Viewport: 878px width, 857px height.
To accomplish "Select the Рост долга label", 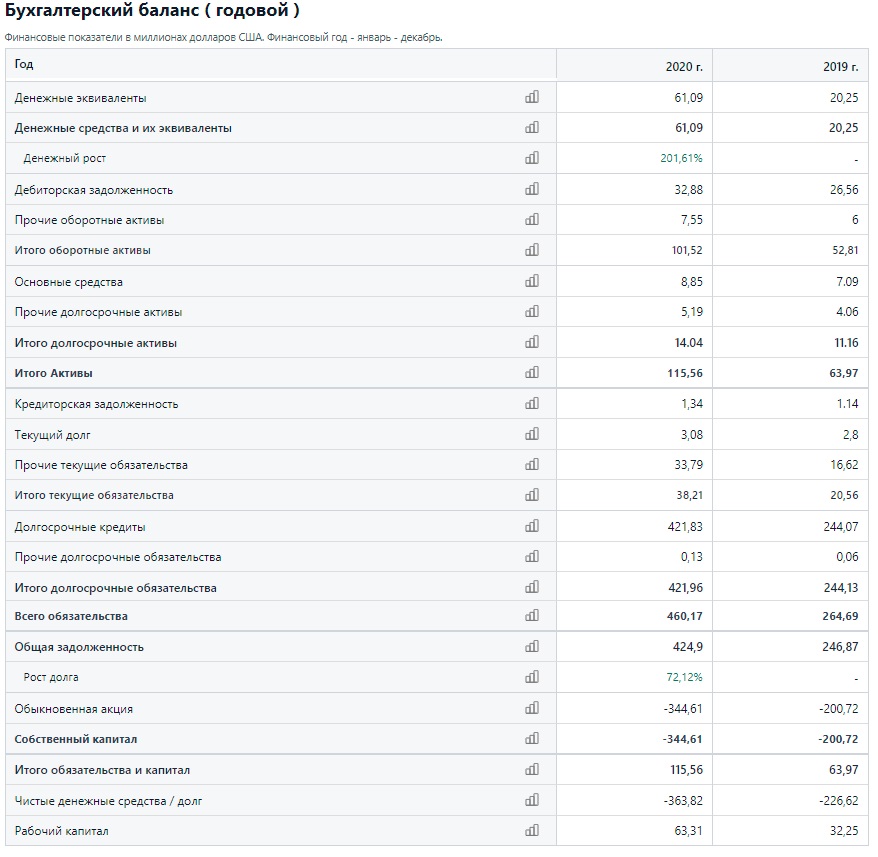I will click(51, 677).
